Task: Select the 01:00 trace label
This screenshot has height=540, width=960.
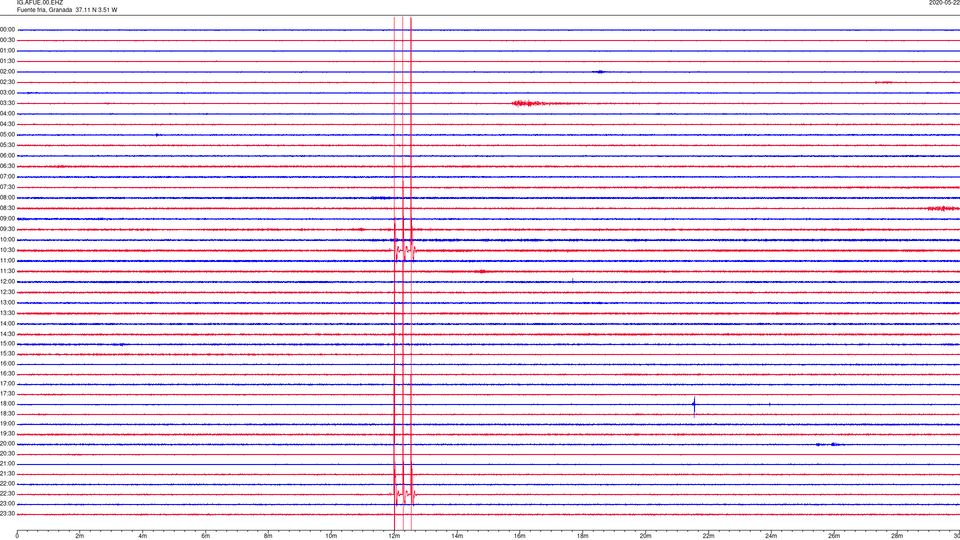Action: pyautogui.click(x=8, y=51)
